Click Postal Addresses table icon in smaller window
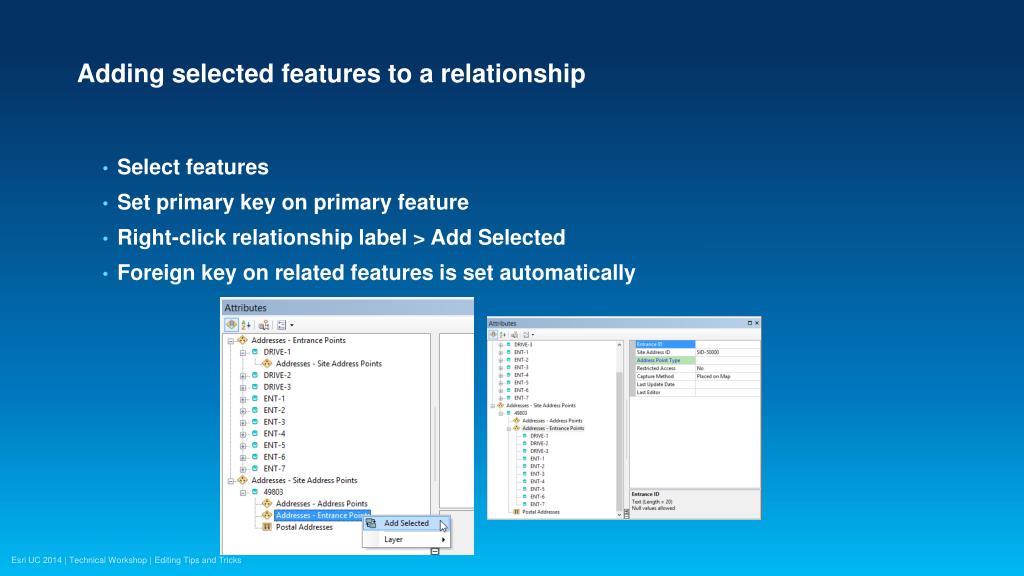The height and width of the screenshot is (576, 1024). (516, 512)
